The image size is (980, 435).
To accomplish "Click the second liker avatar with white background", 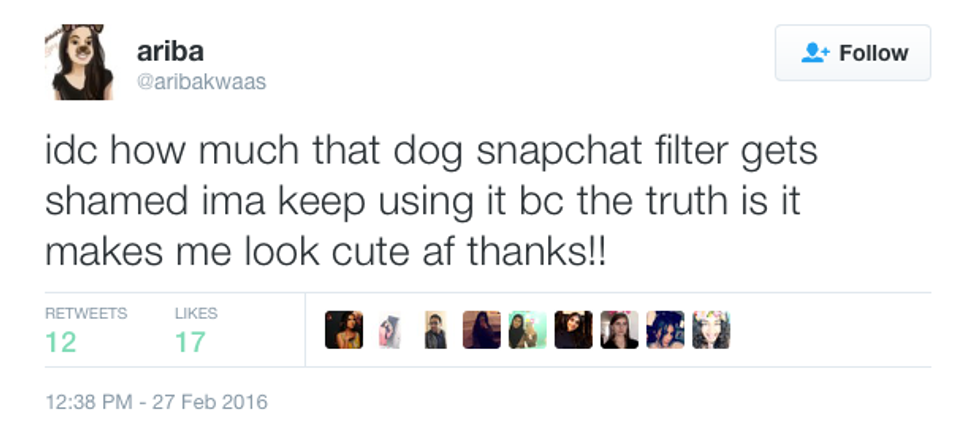I will point(390,330).
